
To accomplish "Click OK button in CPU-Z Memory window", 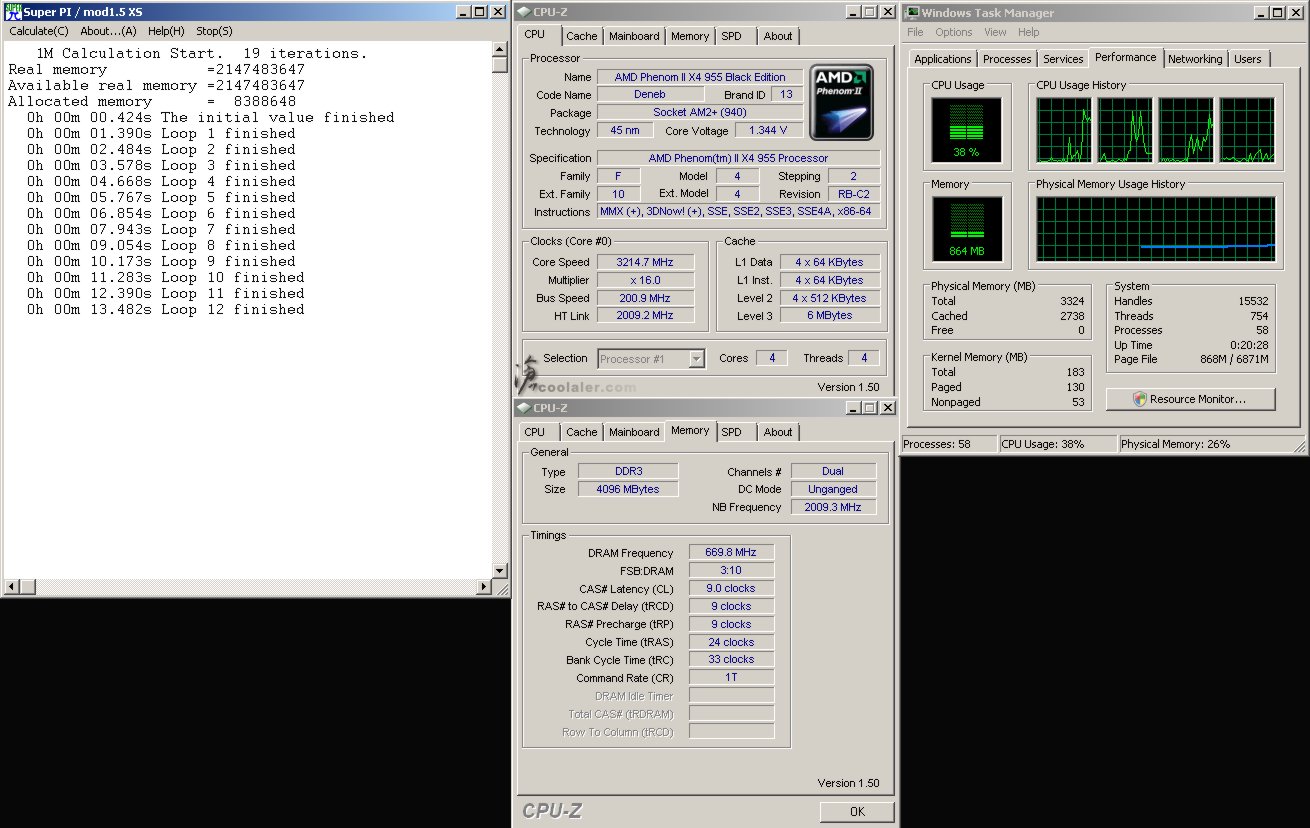I will pyautogui.click(x=857, y=811).
